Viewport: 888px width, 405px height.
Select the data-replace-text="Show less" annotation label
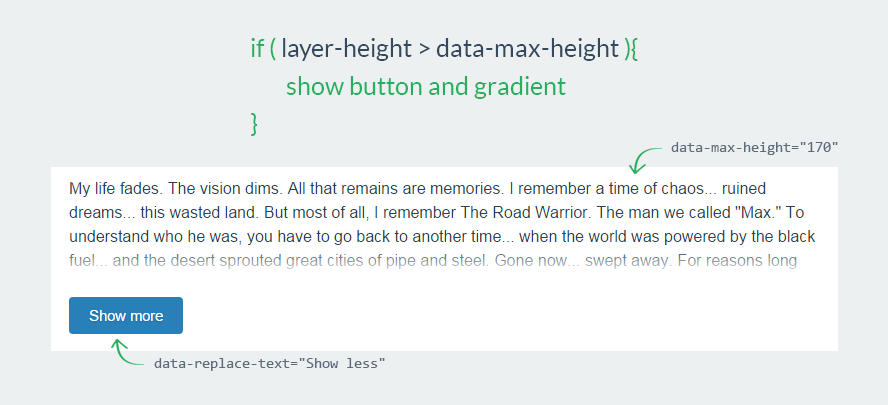coord(270,364)
